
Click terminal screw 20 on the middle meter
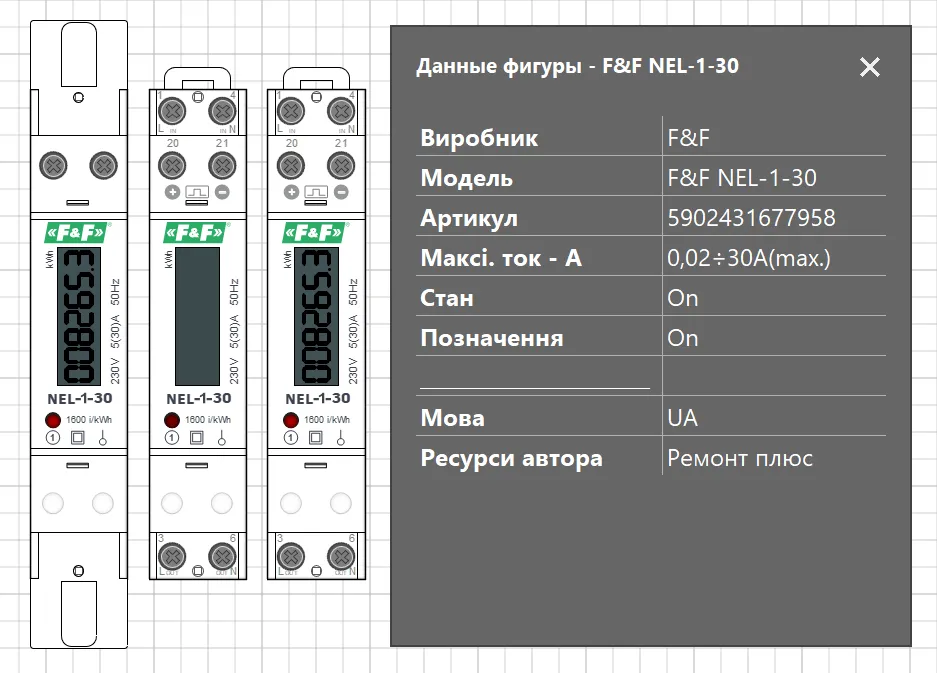pyautogui.click(x=172, y=166)
